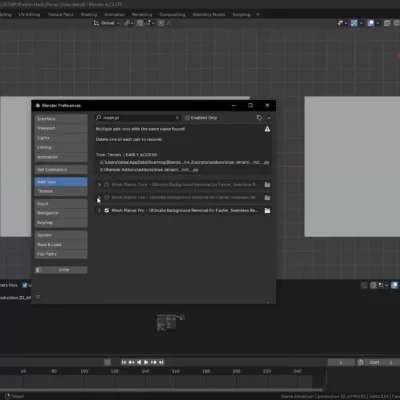Switch to the Animation workspace tab
This screenshot has height=400, width=400.
(115, 15)
